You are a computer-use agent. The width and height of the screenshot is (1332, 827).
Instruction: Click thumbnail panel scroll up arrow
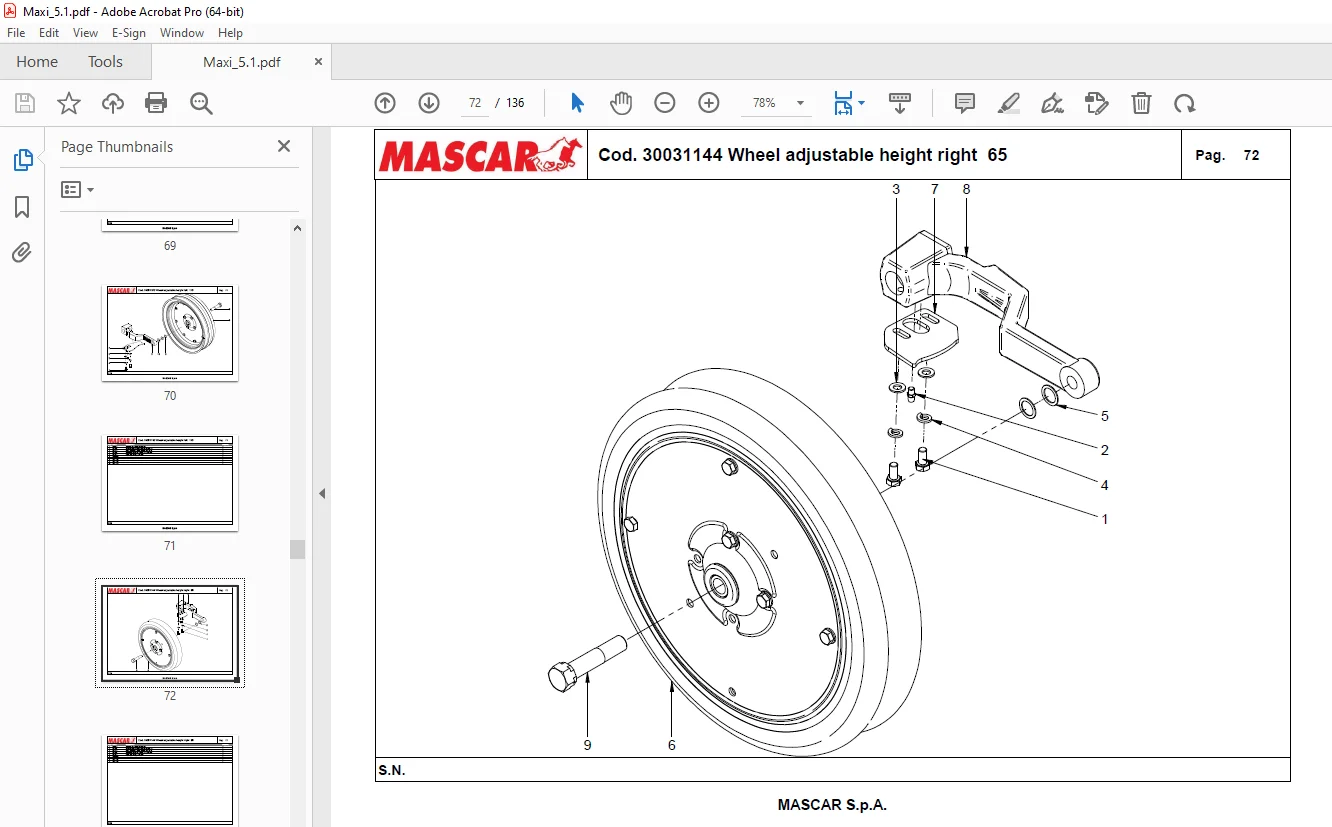pos(297,228)
